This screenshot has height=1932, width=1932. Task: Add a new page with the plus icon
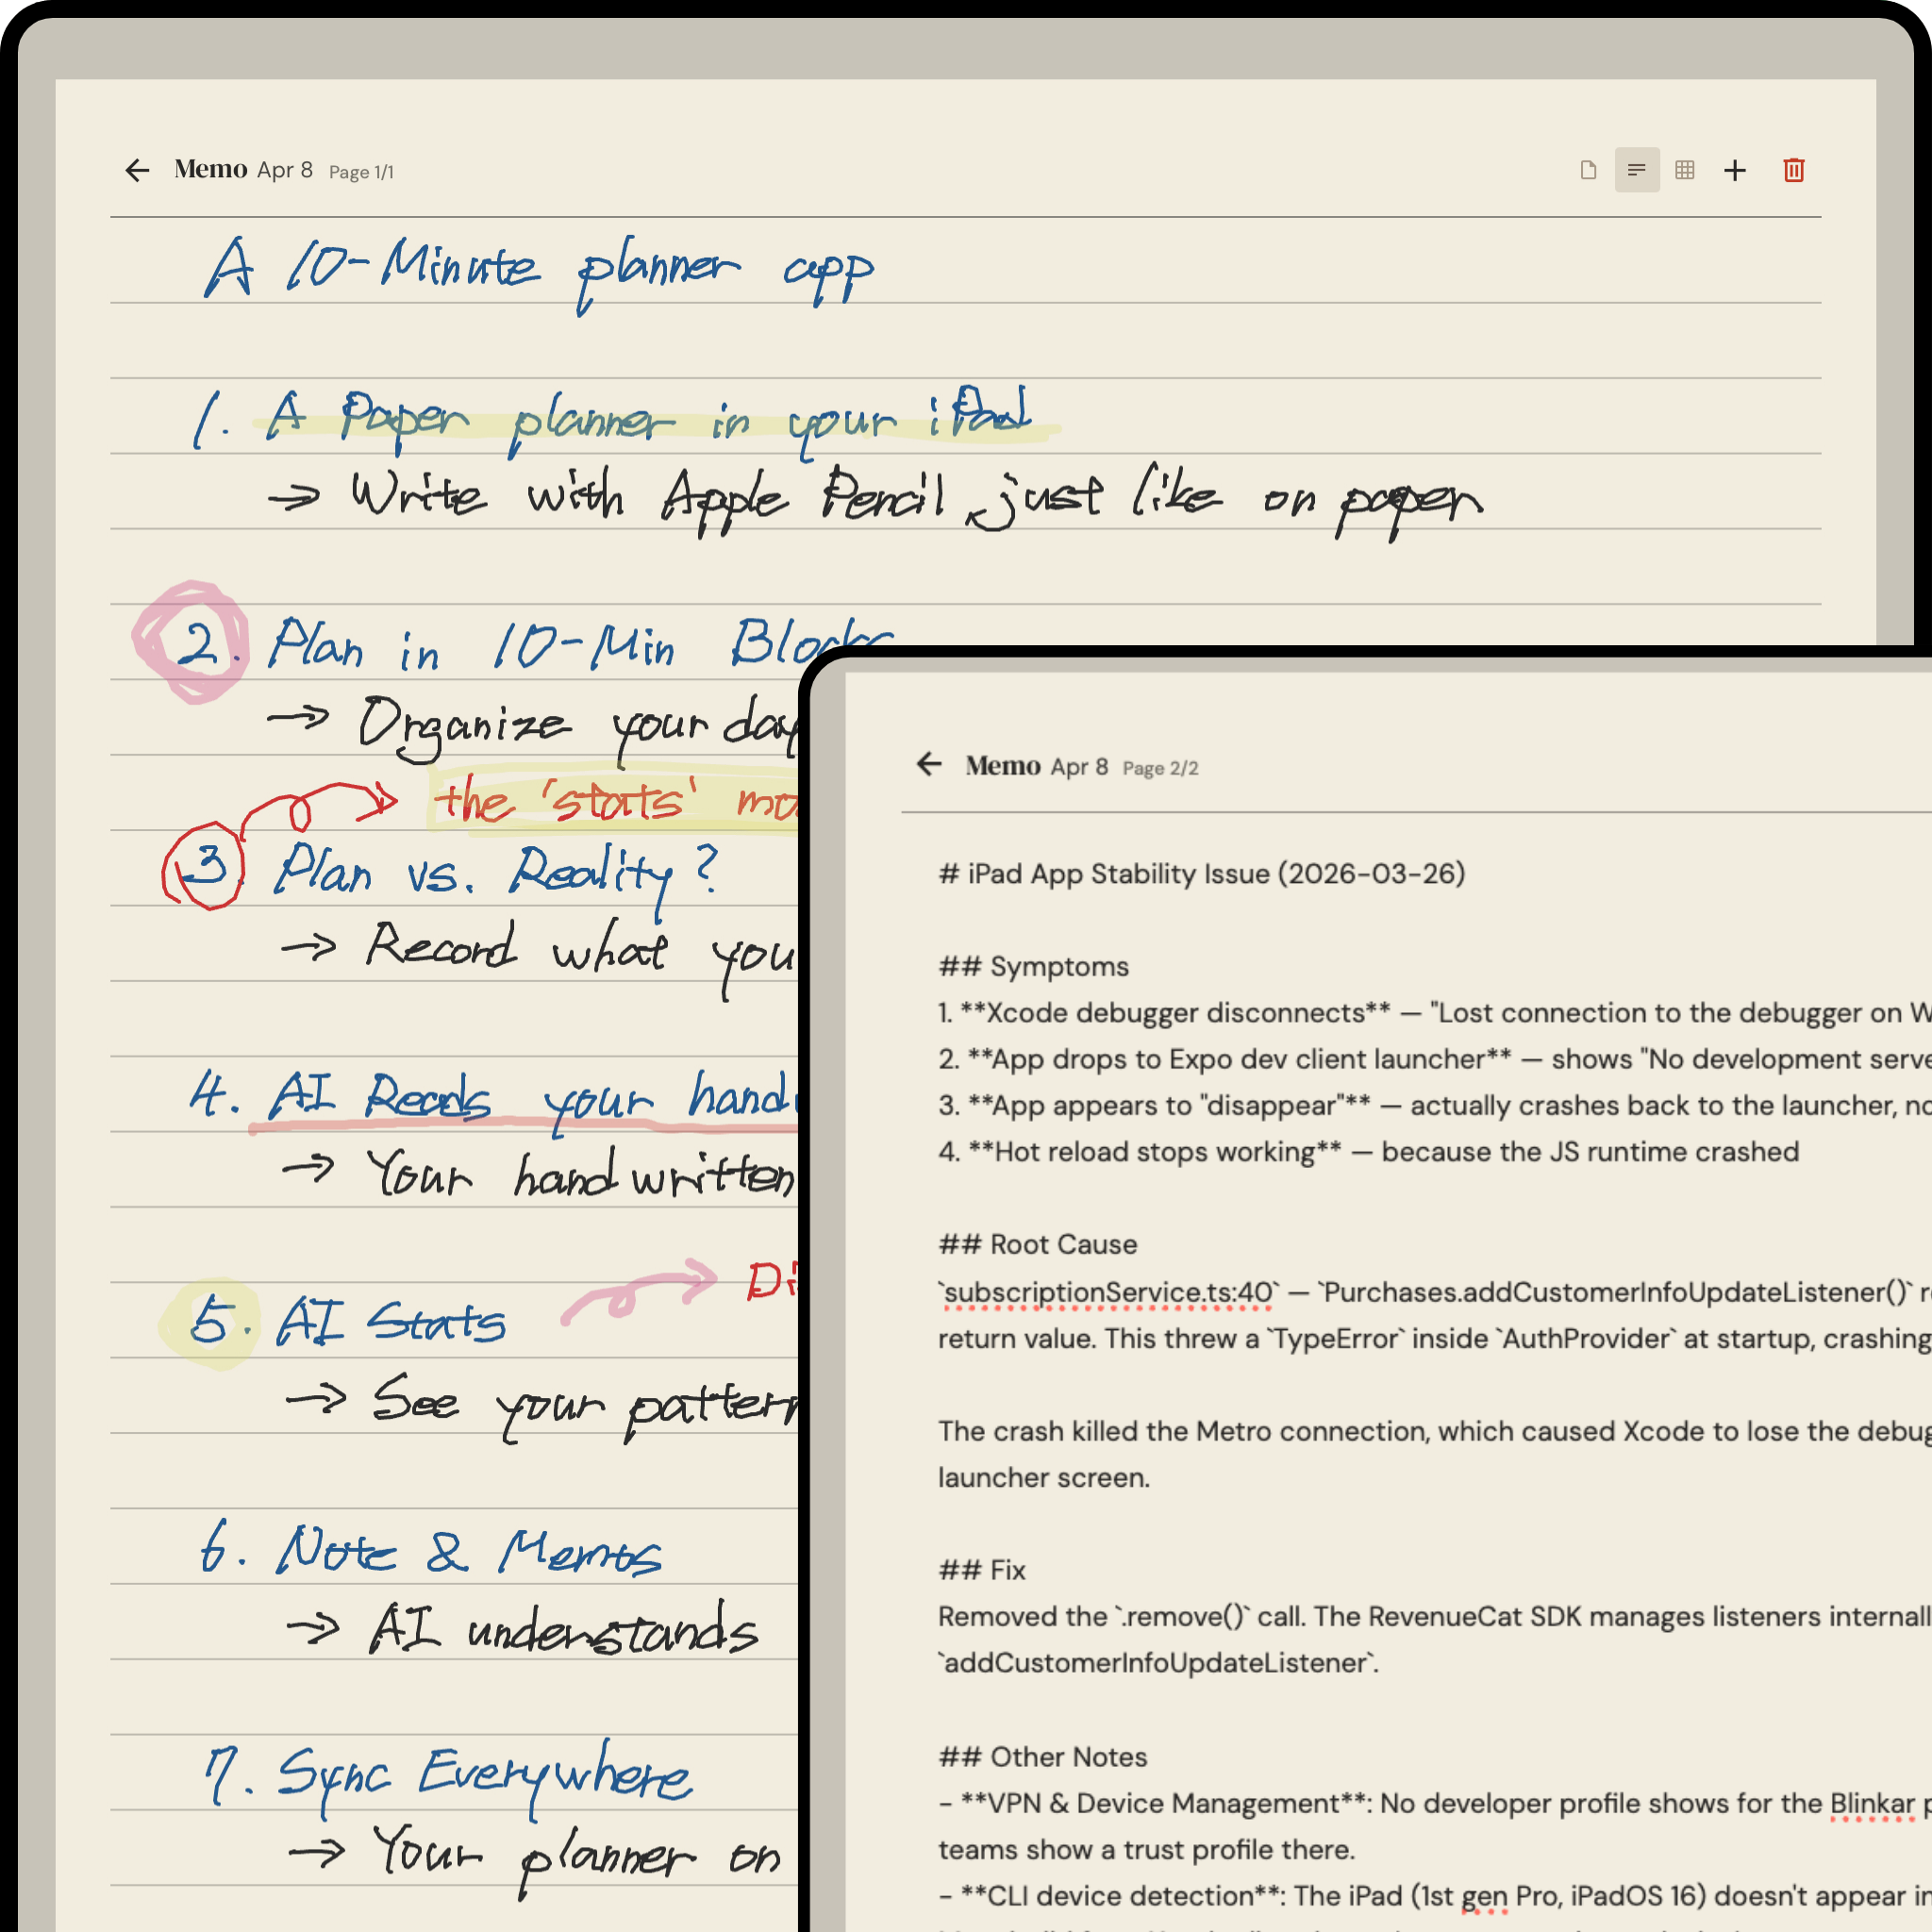1735,170
